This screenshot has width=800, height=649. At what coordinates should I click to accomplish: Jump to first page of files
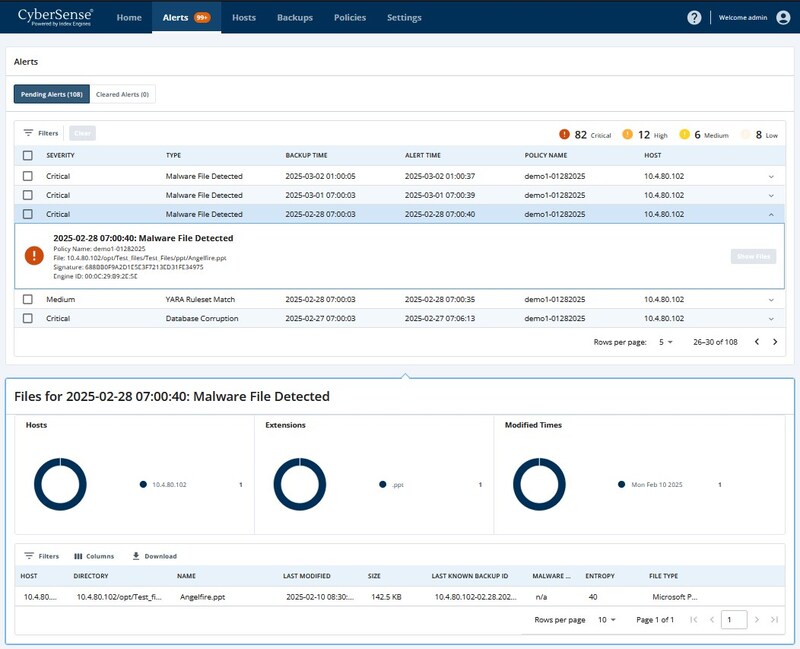[x=693, y=619]
